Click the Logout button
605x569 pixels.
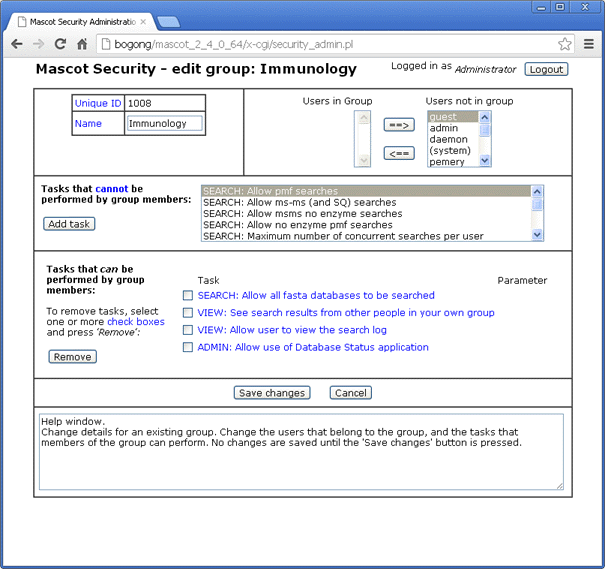(x=546, y=69)
